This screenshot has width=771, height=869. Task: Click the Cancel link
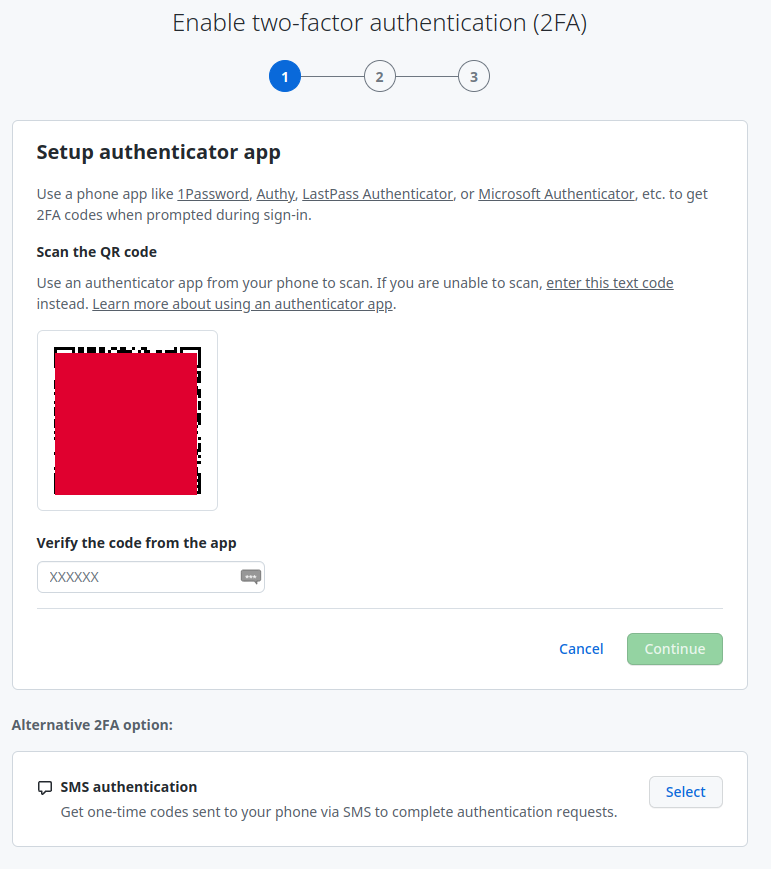pyautogui.click(x=581, y=648)
